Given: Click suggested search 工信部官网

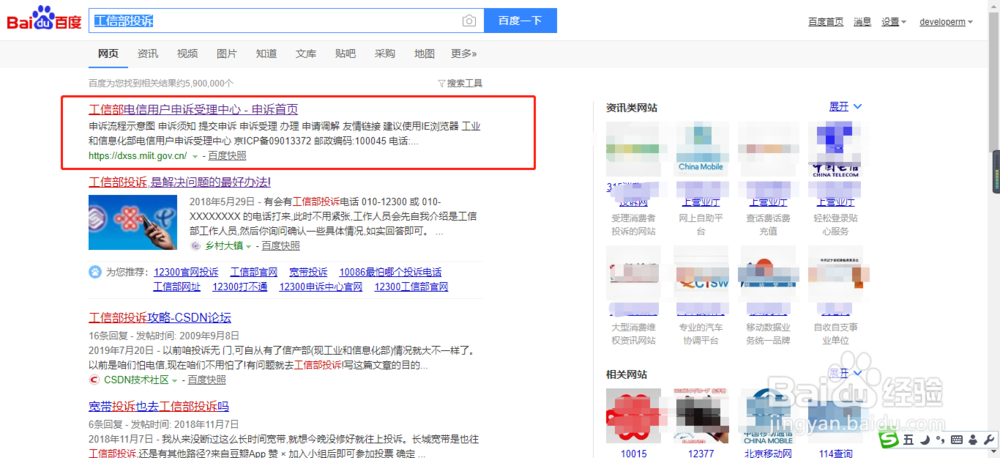Looking at the screenshot, I should point(253,272).
